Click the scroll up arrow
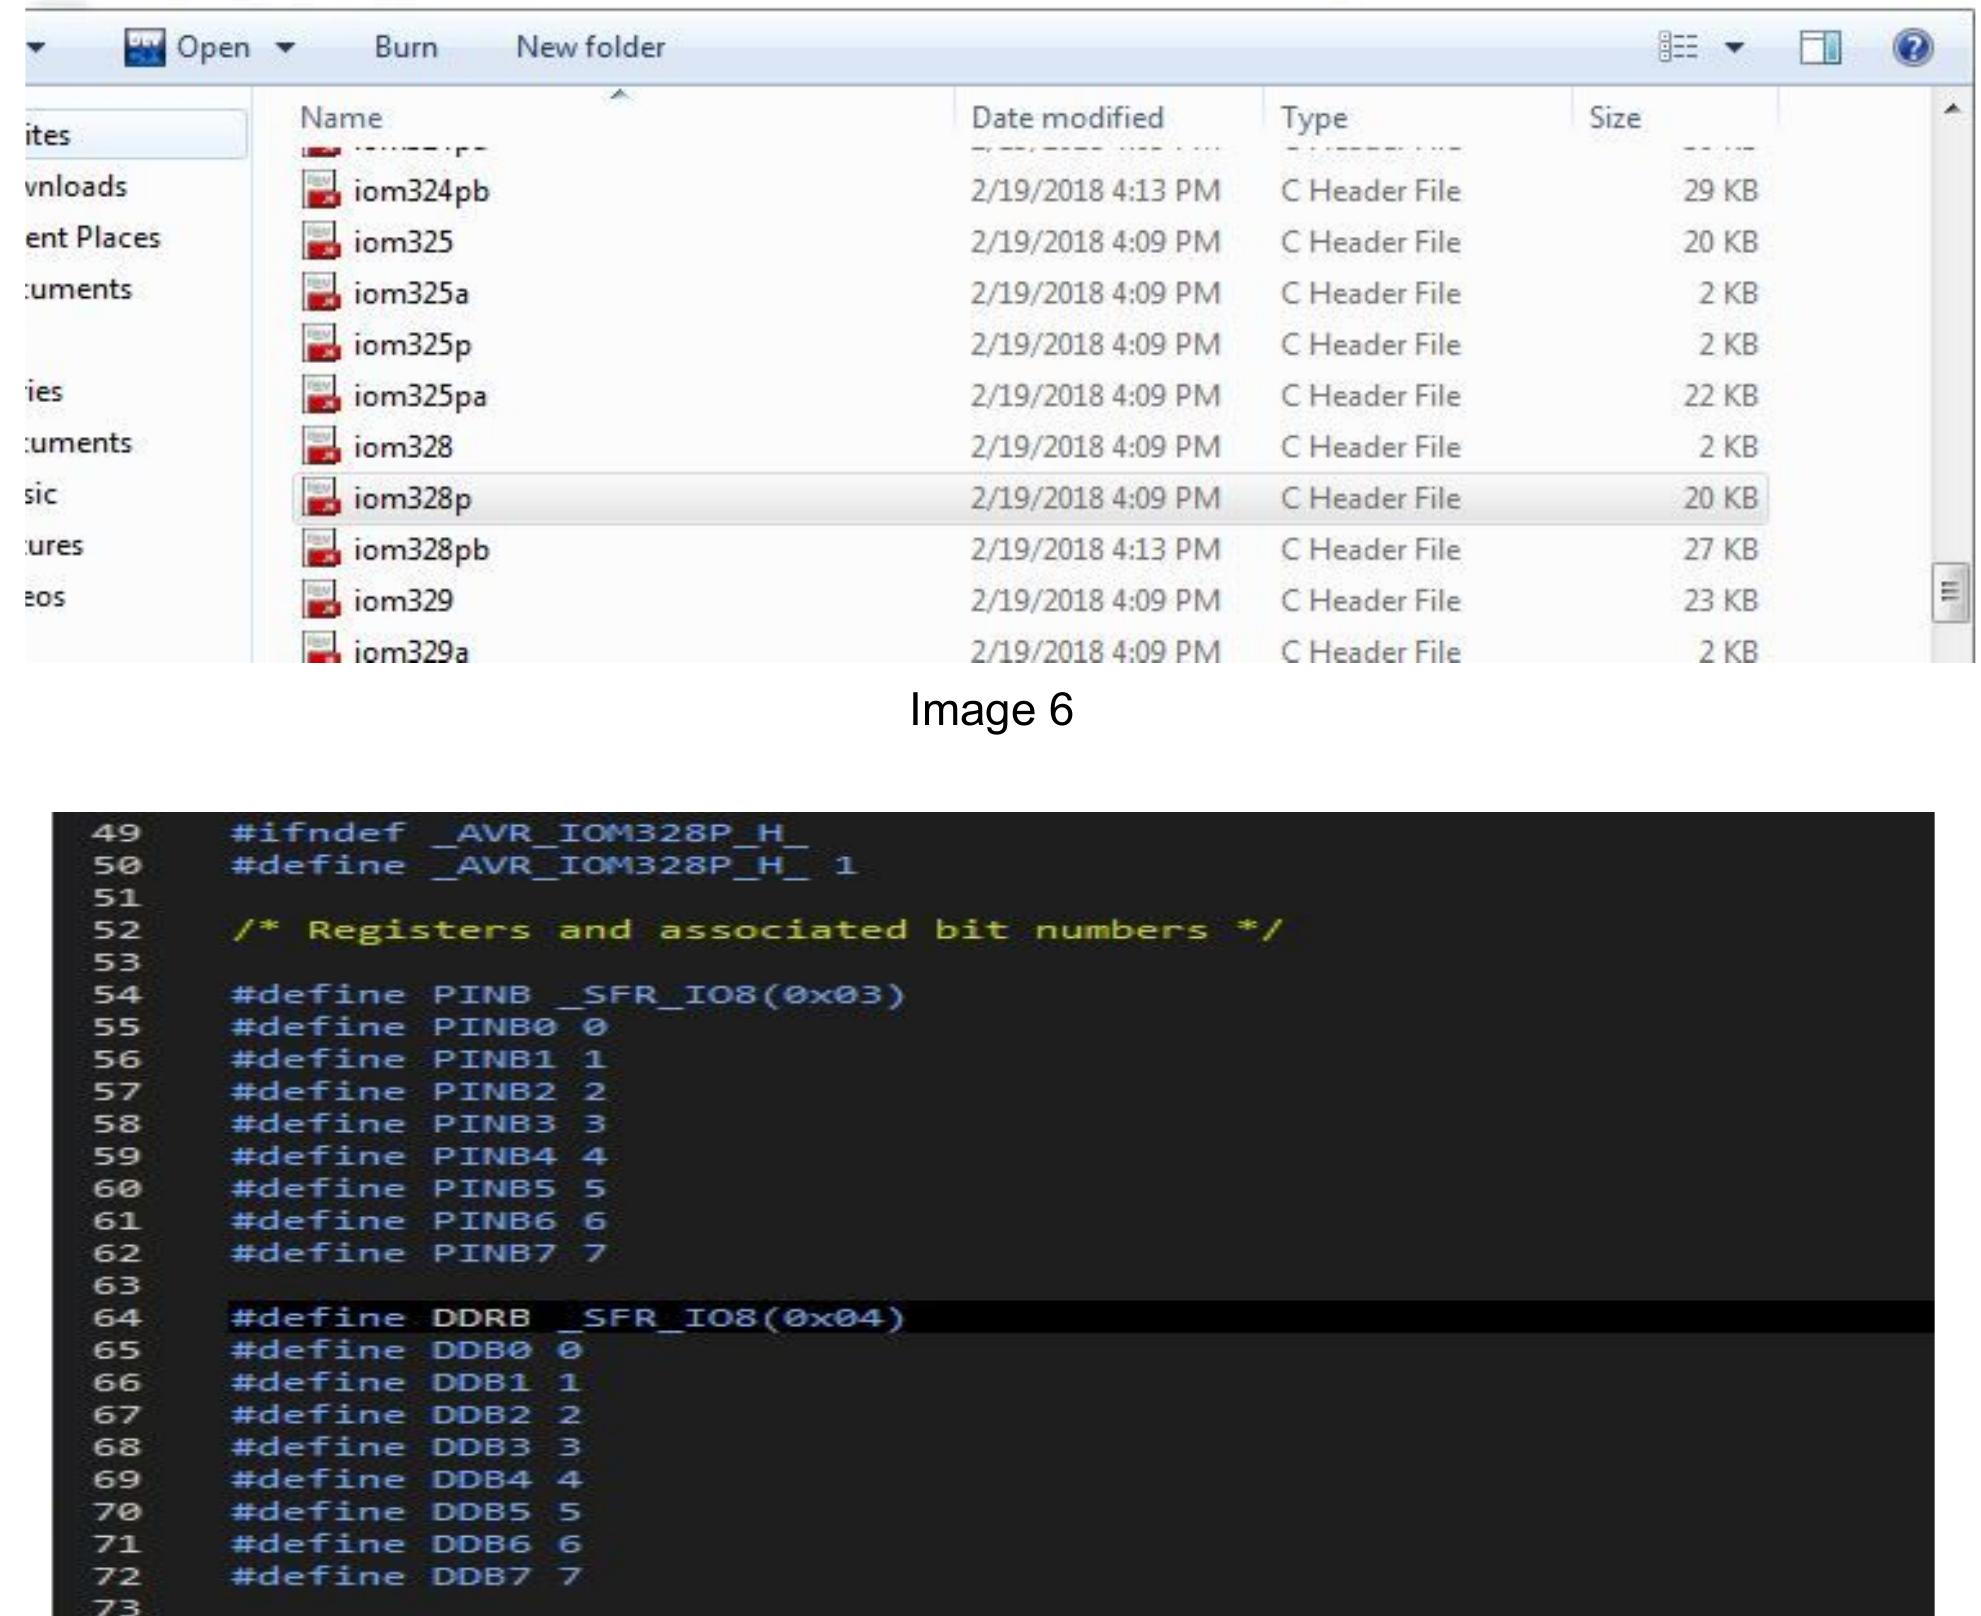The width and height of the screenshot is (1981, 1616). coord(1951,109)
